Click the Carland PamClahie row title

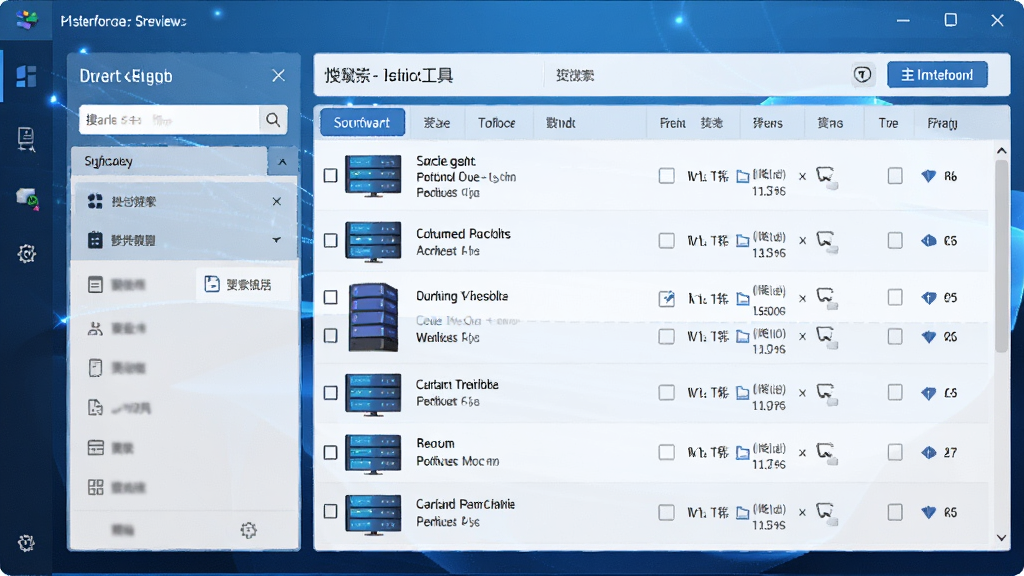(466, 504)
